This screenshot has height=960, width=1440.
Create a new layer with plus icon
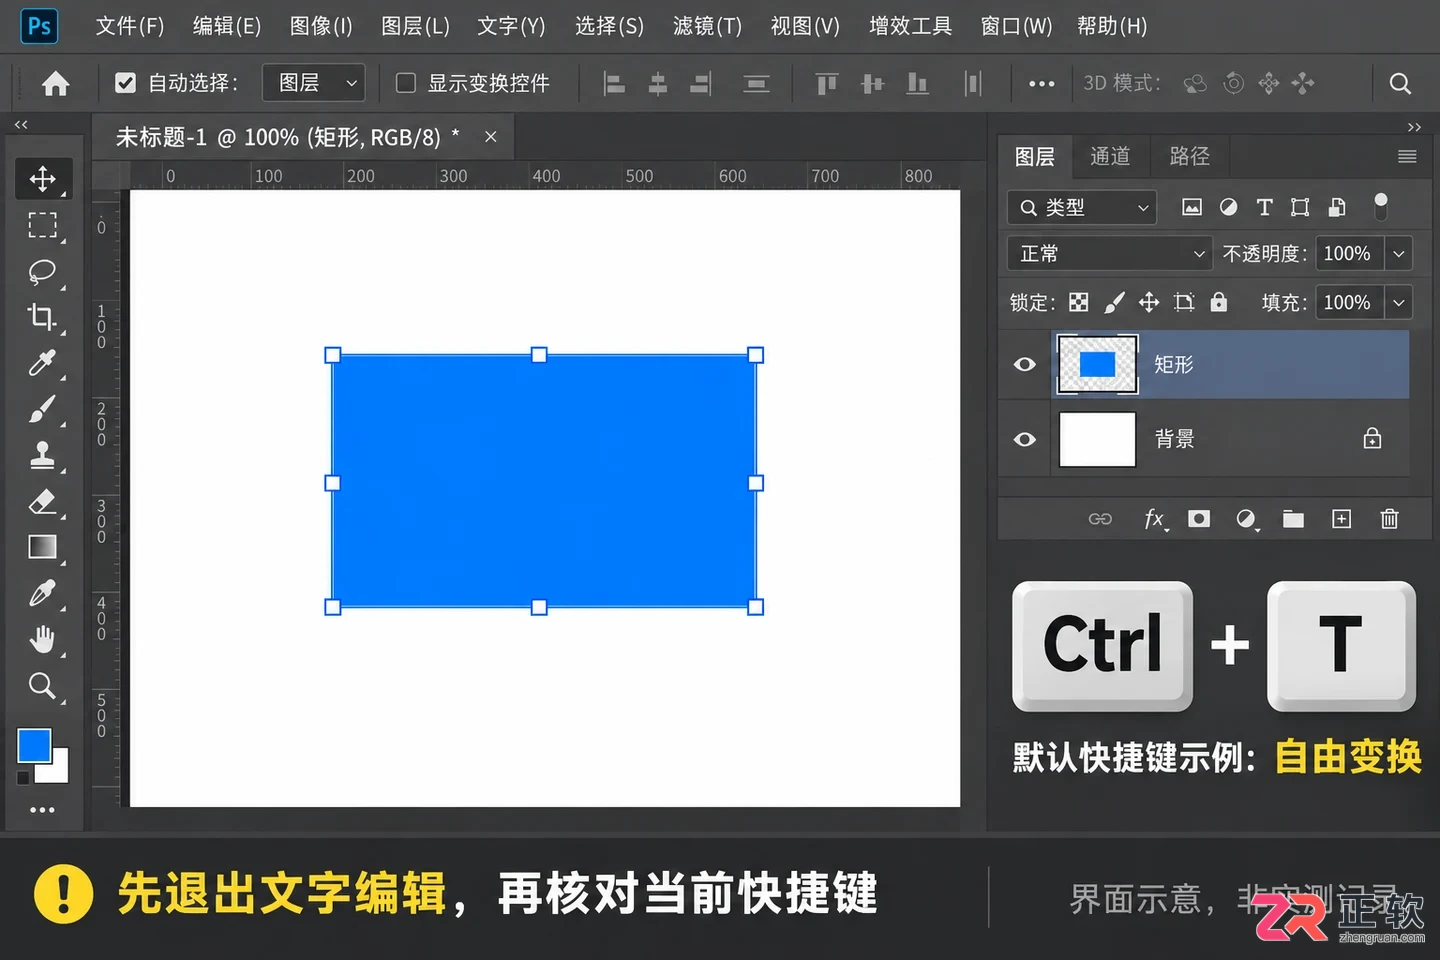1341,518
